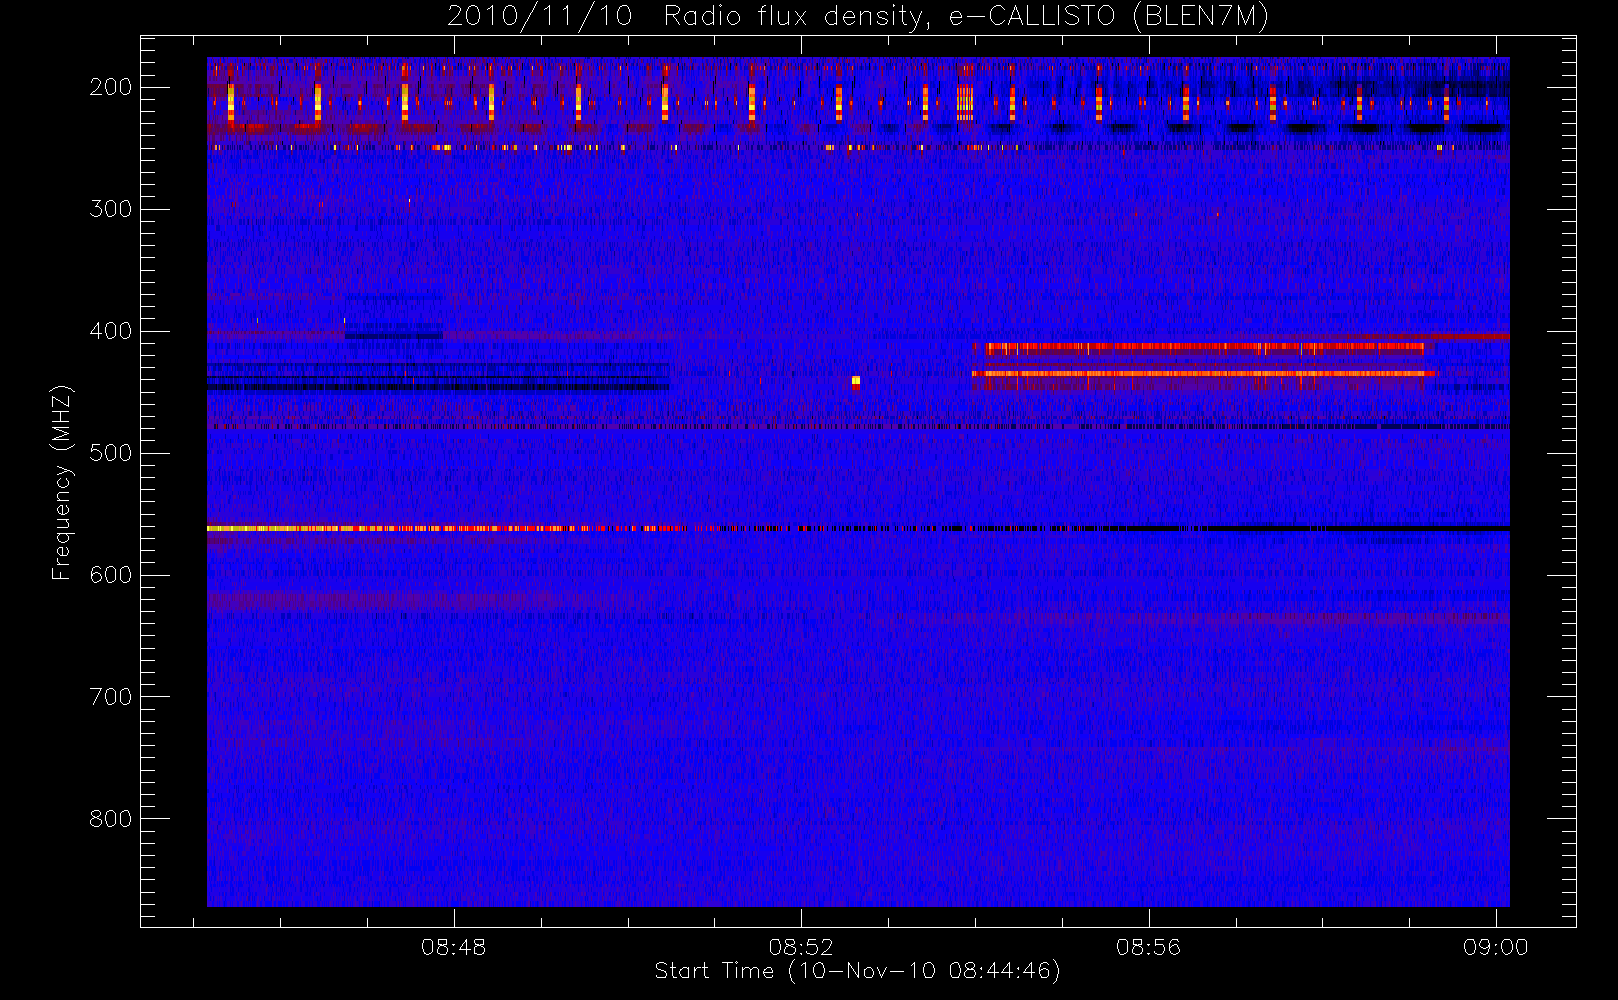This screenshot has width=1618, height=1000.
Task: Click the 500 frequency tick label
Action: tap(111, 453)
